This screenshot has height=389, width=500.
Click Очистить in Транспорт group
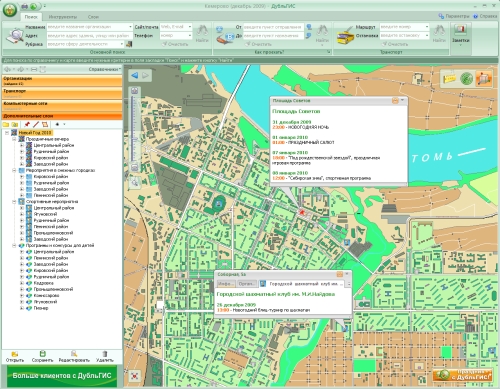pyautogui.click(x=395, y=44)
